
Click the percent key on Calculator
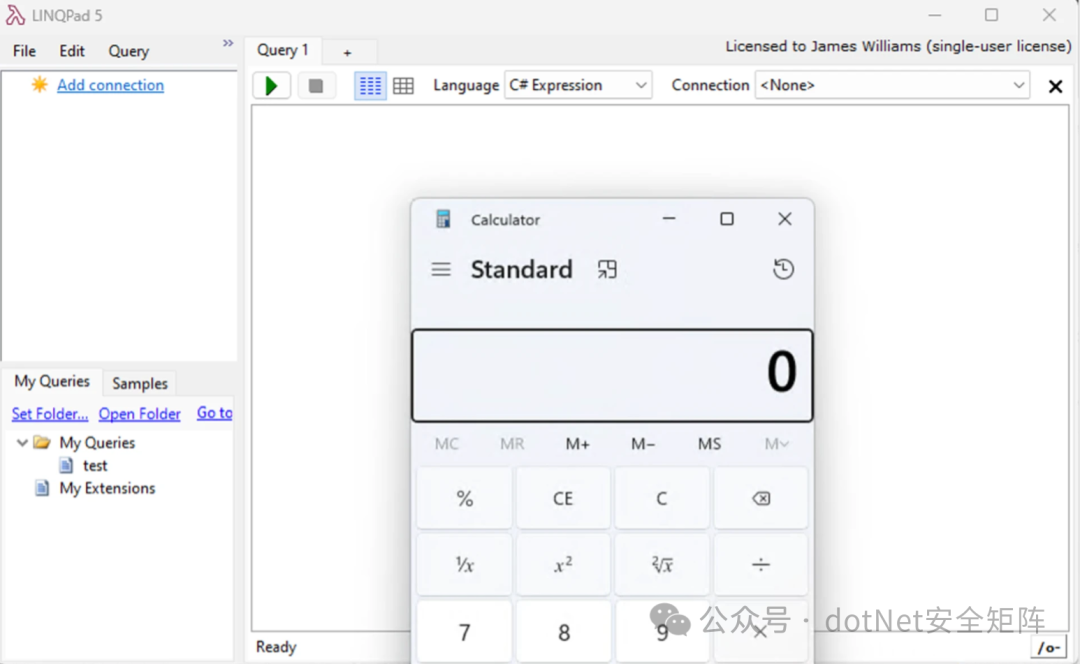tap(464, 498)
